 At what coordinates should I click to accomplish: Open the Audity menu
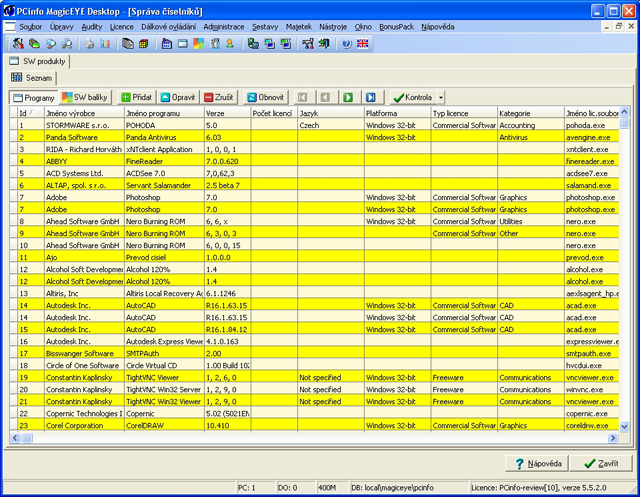pyautogui.click(x=92, y=27)
